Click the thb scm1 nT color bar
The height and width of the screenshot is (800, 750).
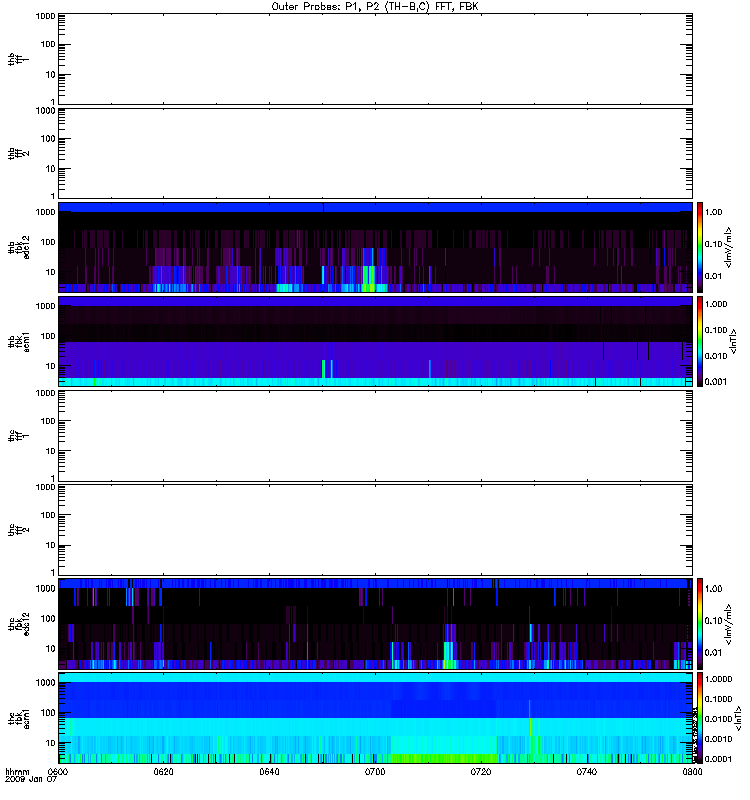tap(700, 341)
